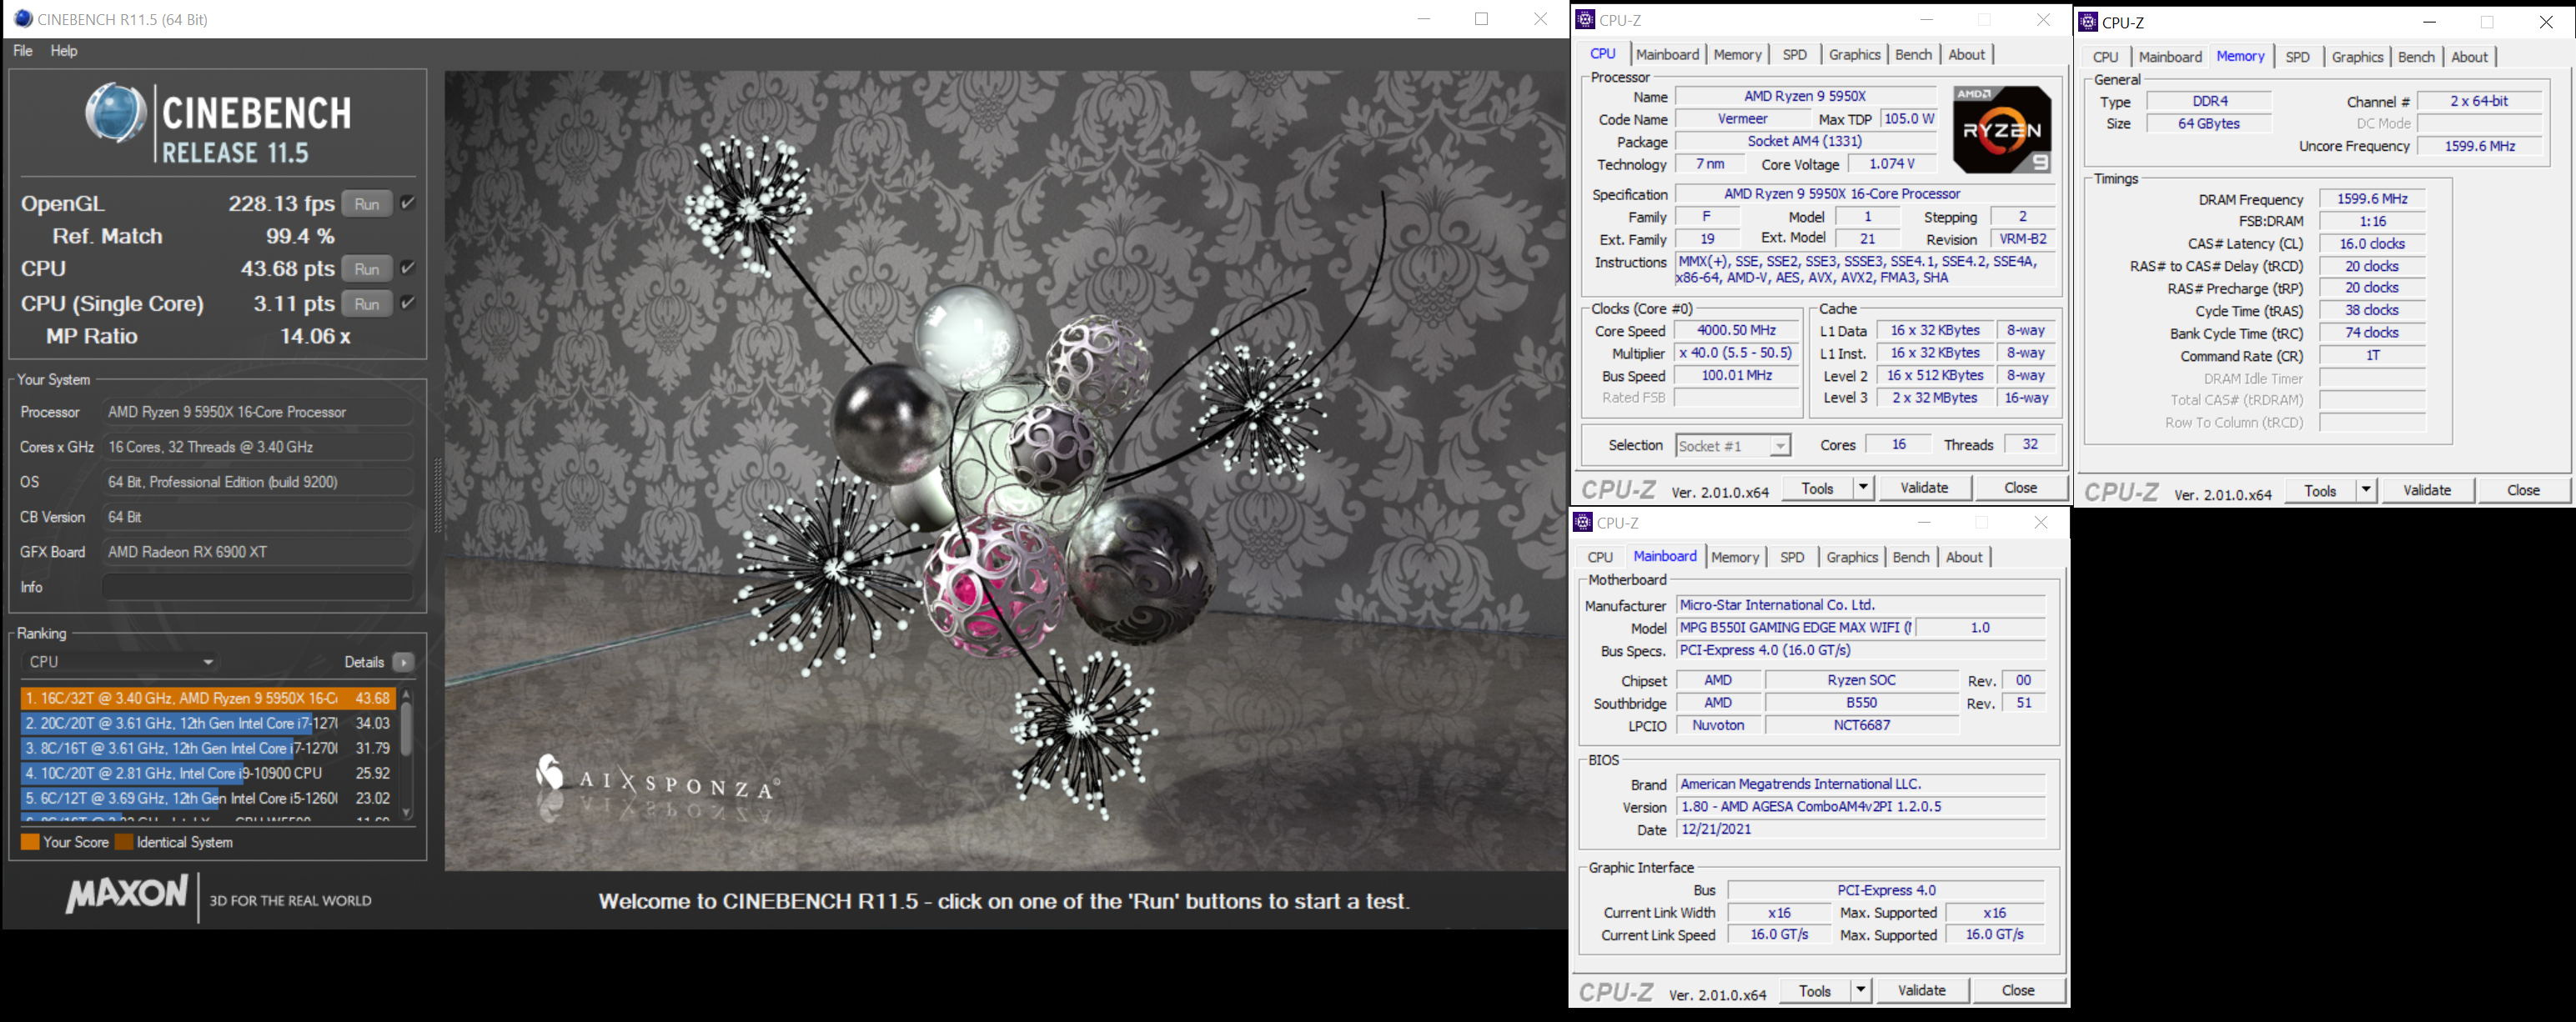Click the motherboard Model field MPG B550I

coord(1795,628)
